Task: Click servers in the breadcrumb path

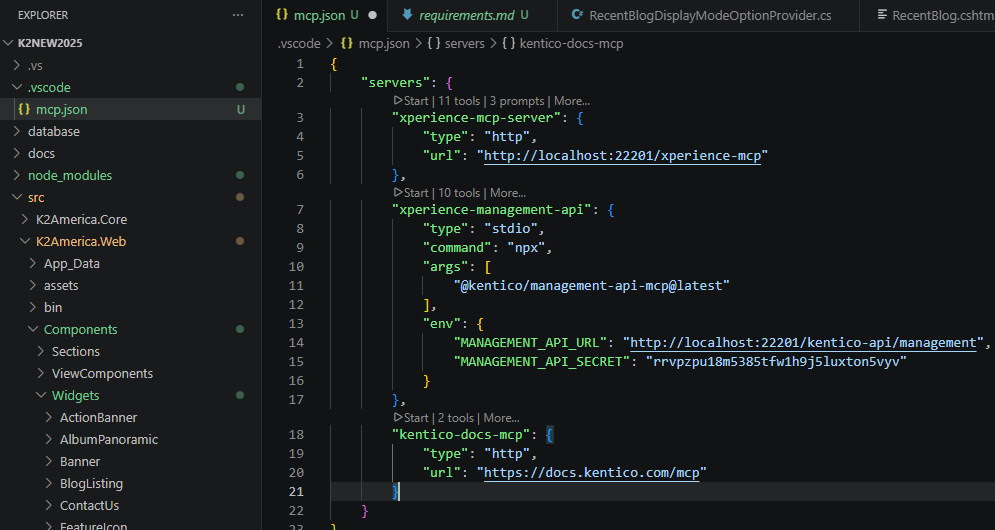Action: pos(465,43)
